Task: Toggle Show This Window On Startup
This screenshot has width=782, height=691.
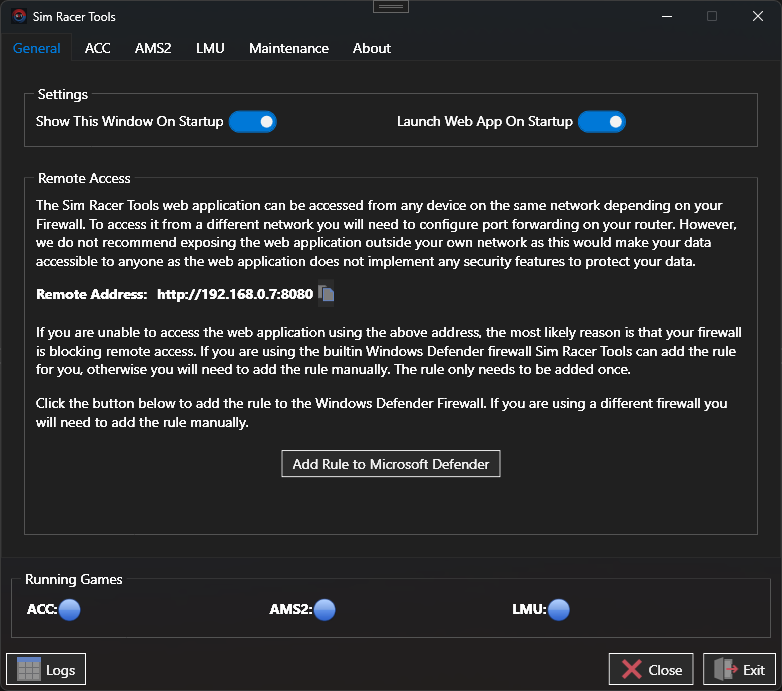Action: point(252,122)
